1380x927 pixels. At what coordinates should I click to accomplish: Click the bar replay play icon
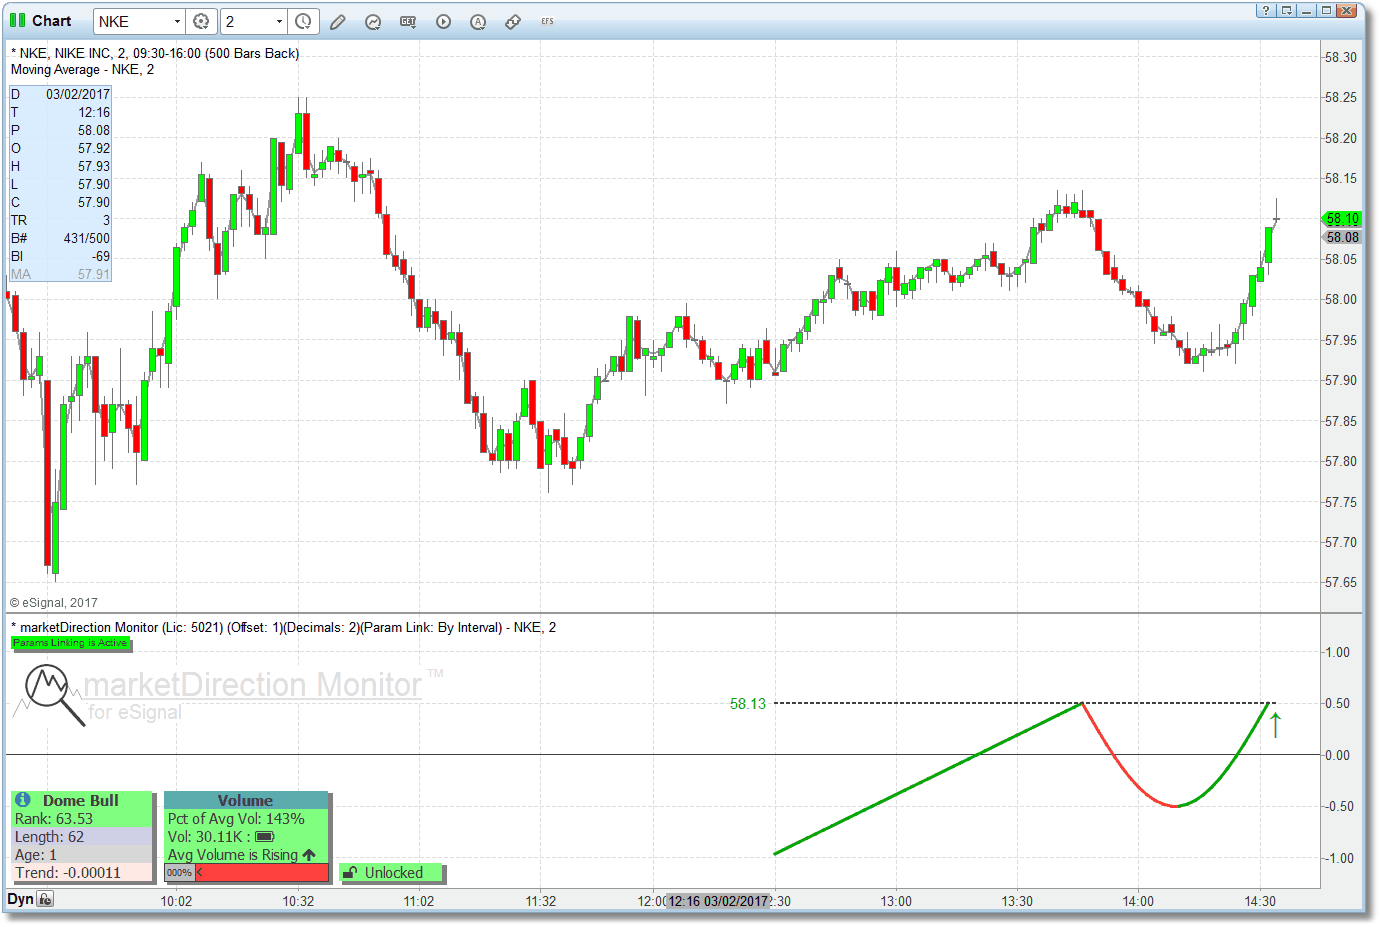(443, 22)
